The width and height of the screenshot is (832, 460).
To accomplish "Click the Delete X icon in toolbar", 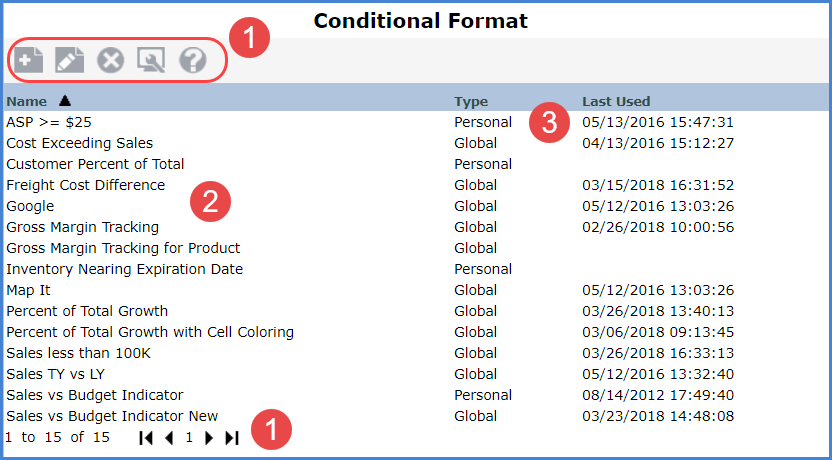I will click(110, 61).
